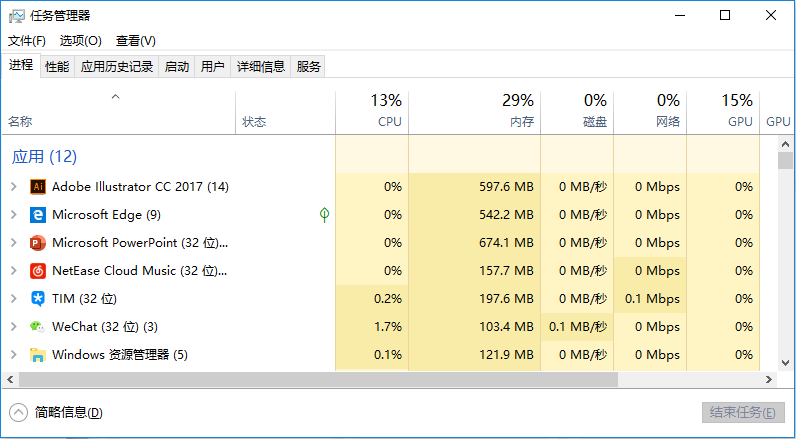Sort by the 磁盘 column header

[x=577, y=113]
